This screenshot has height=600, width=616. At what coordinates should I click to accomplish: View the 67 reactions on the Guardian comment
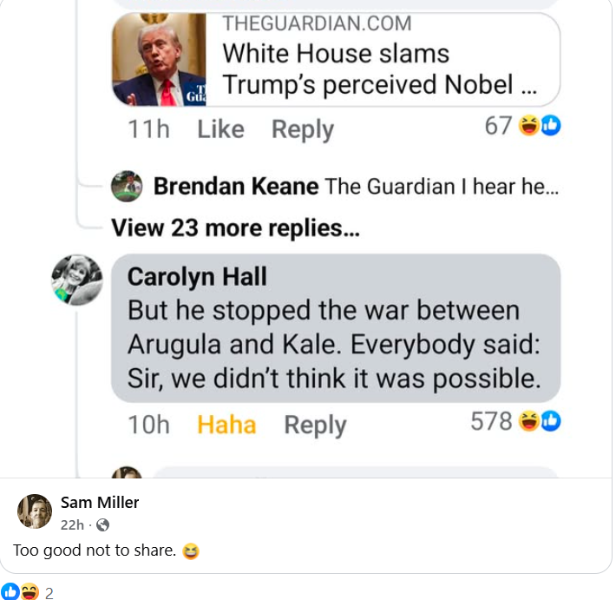[522, 126]
